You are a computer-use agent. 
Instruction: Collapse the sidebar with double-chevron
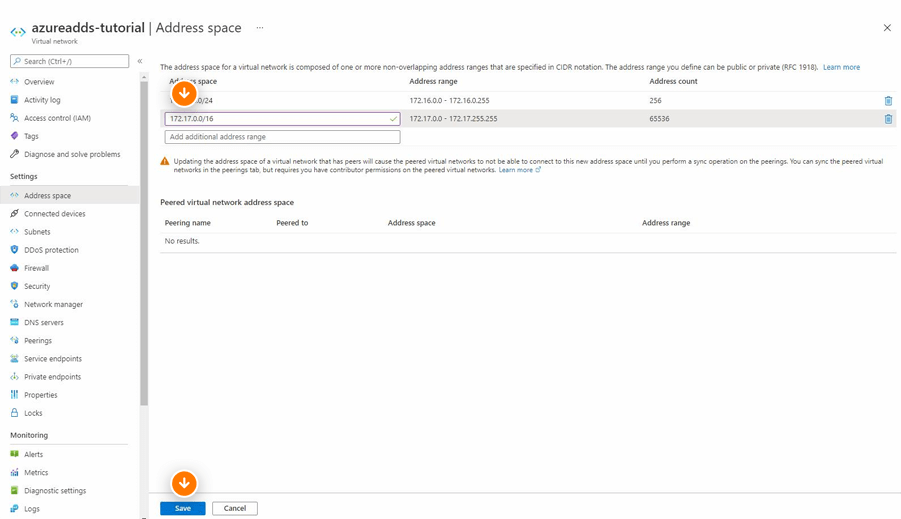pos(140,61)
